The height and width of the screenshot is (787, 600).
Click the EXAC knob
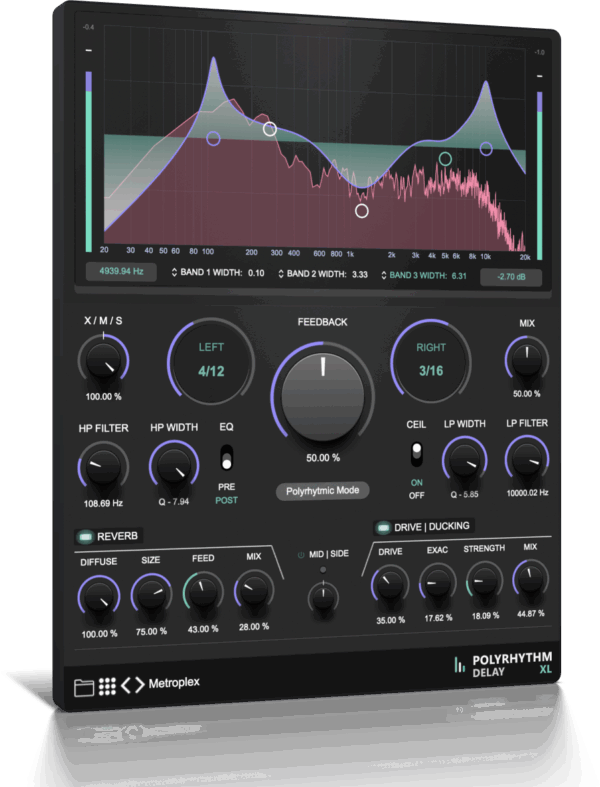(437, 583)
